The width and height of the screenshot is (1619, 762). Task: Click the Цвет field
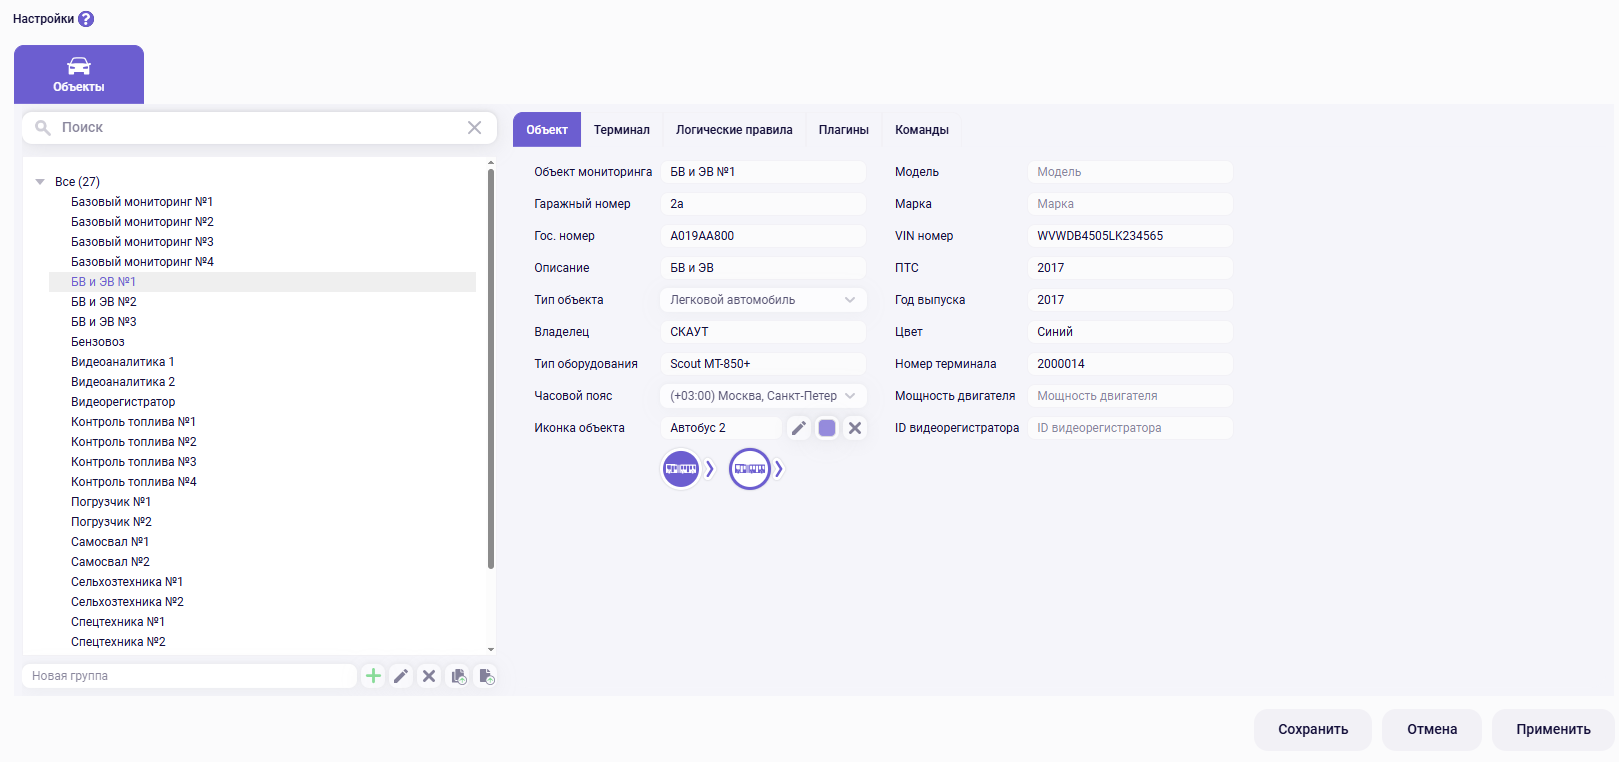[1130, 332]
